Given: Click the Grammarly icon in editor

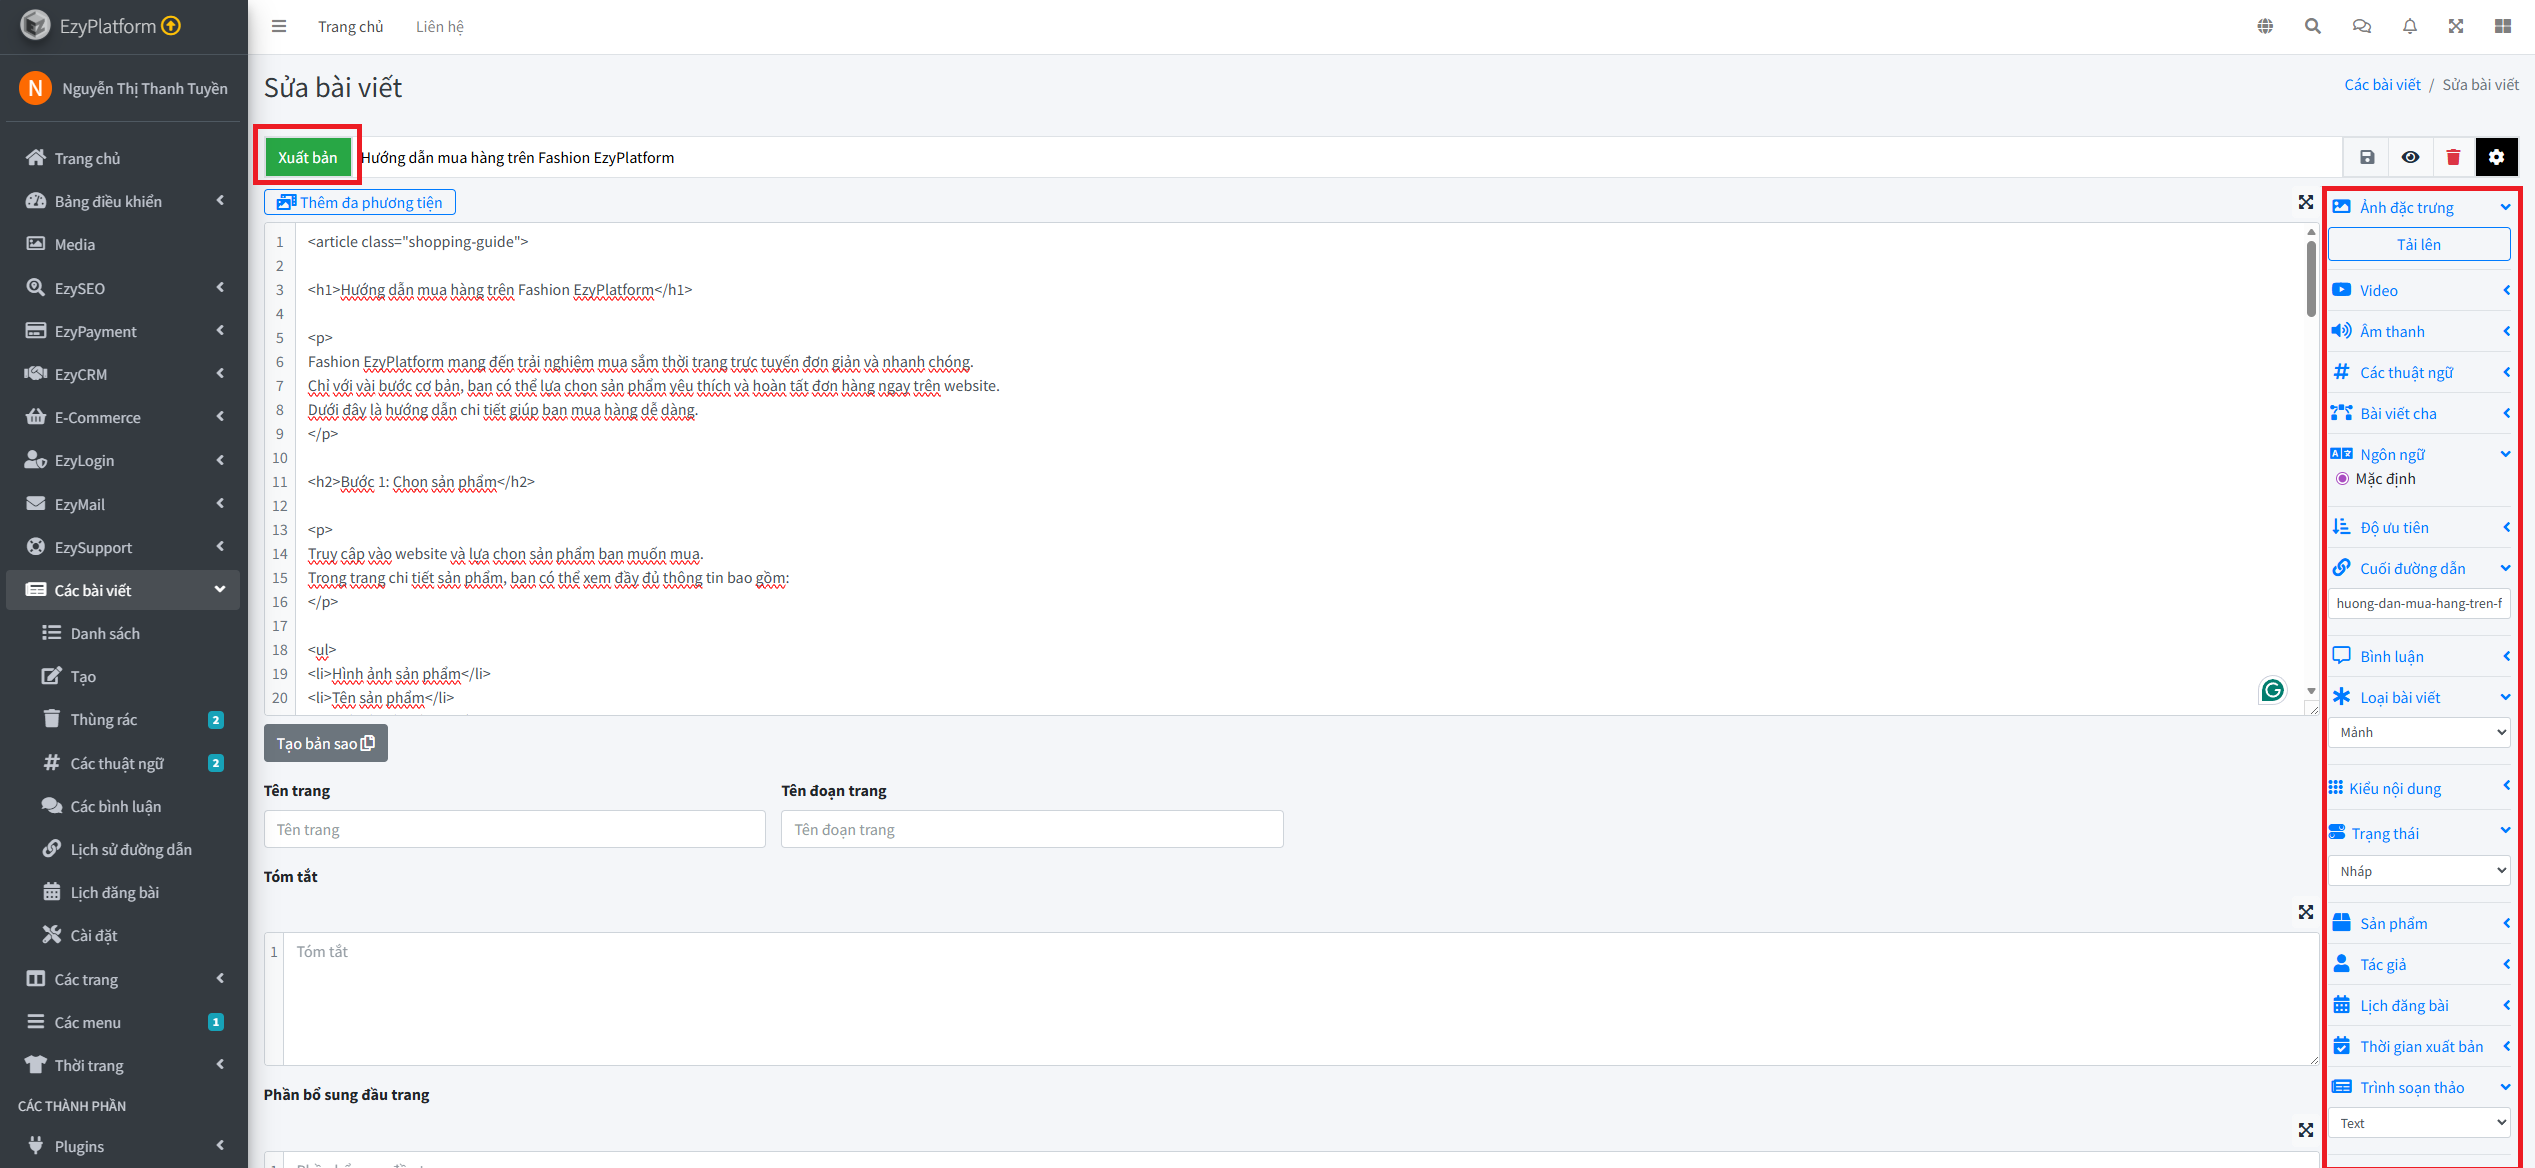Looking at the screenshot, I should [x=2272, y=690].
